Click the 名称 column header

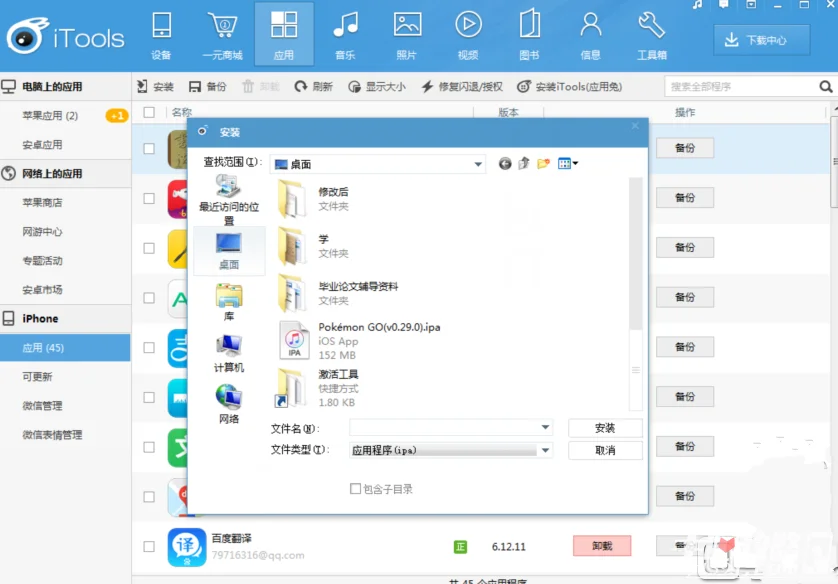pos(182,112)
